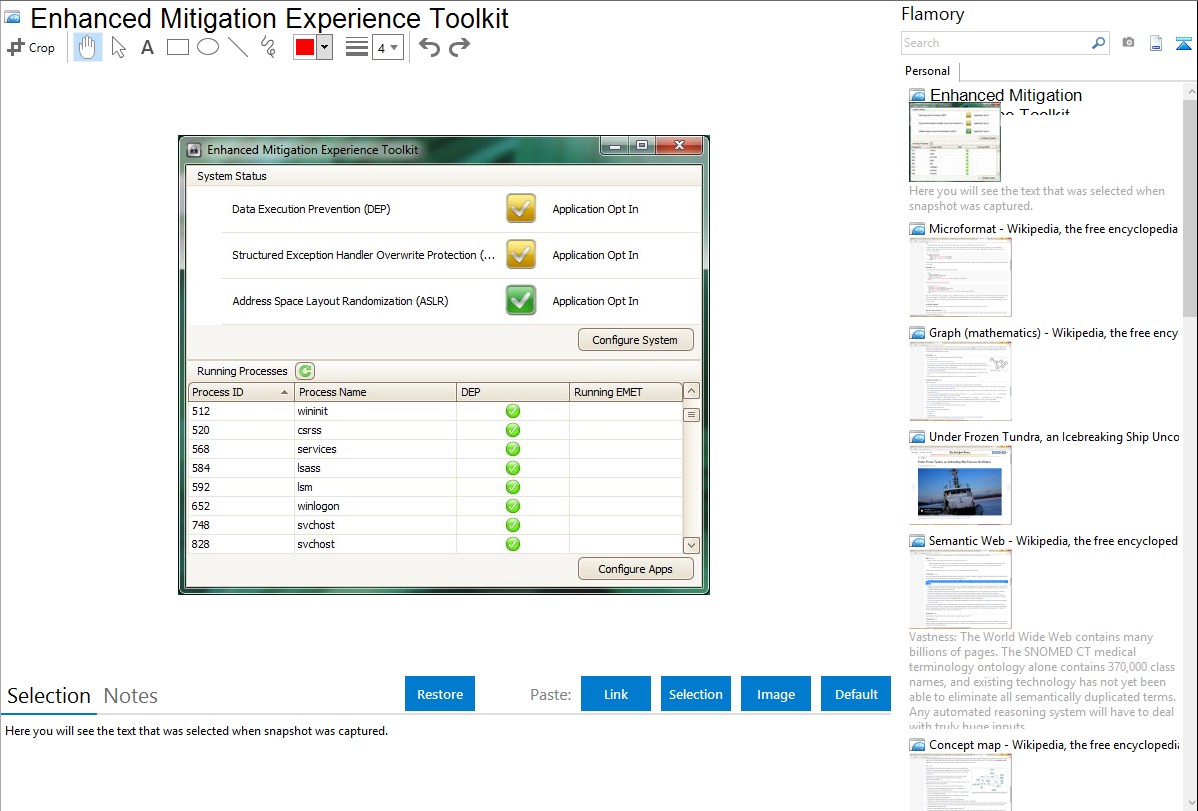Click the red color swatch
This screenshot has width=1198, height=811.
coord(305,47)
